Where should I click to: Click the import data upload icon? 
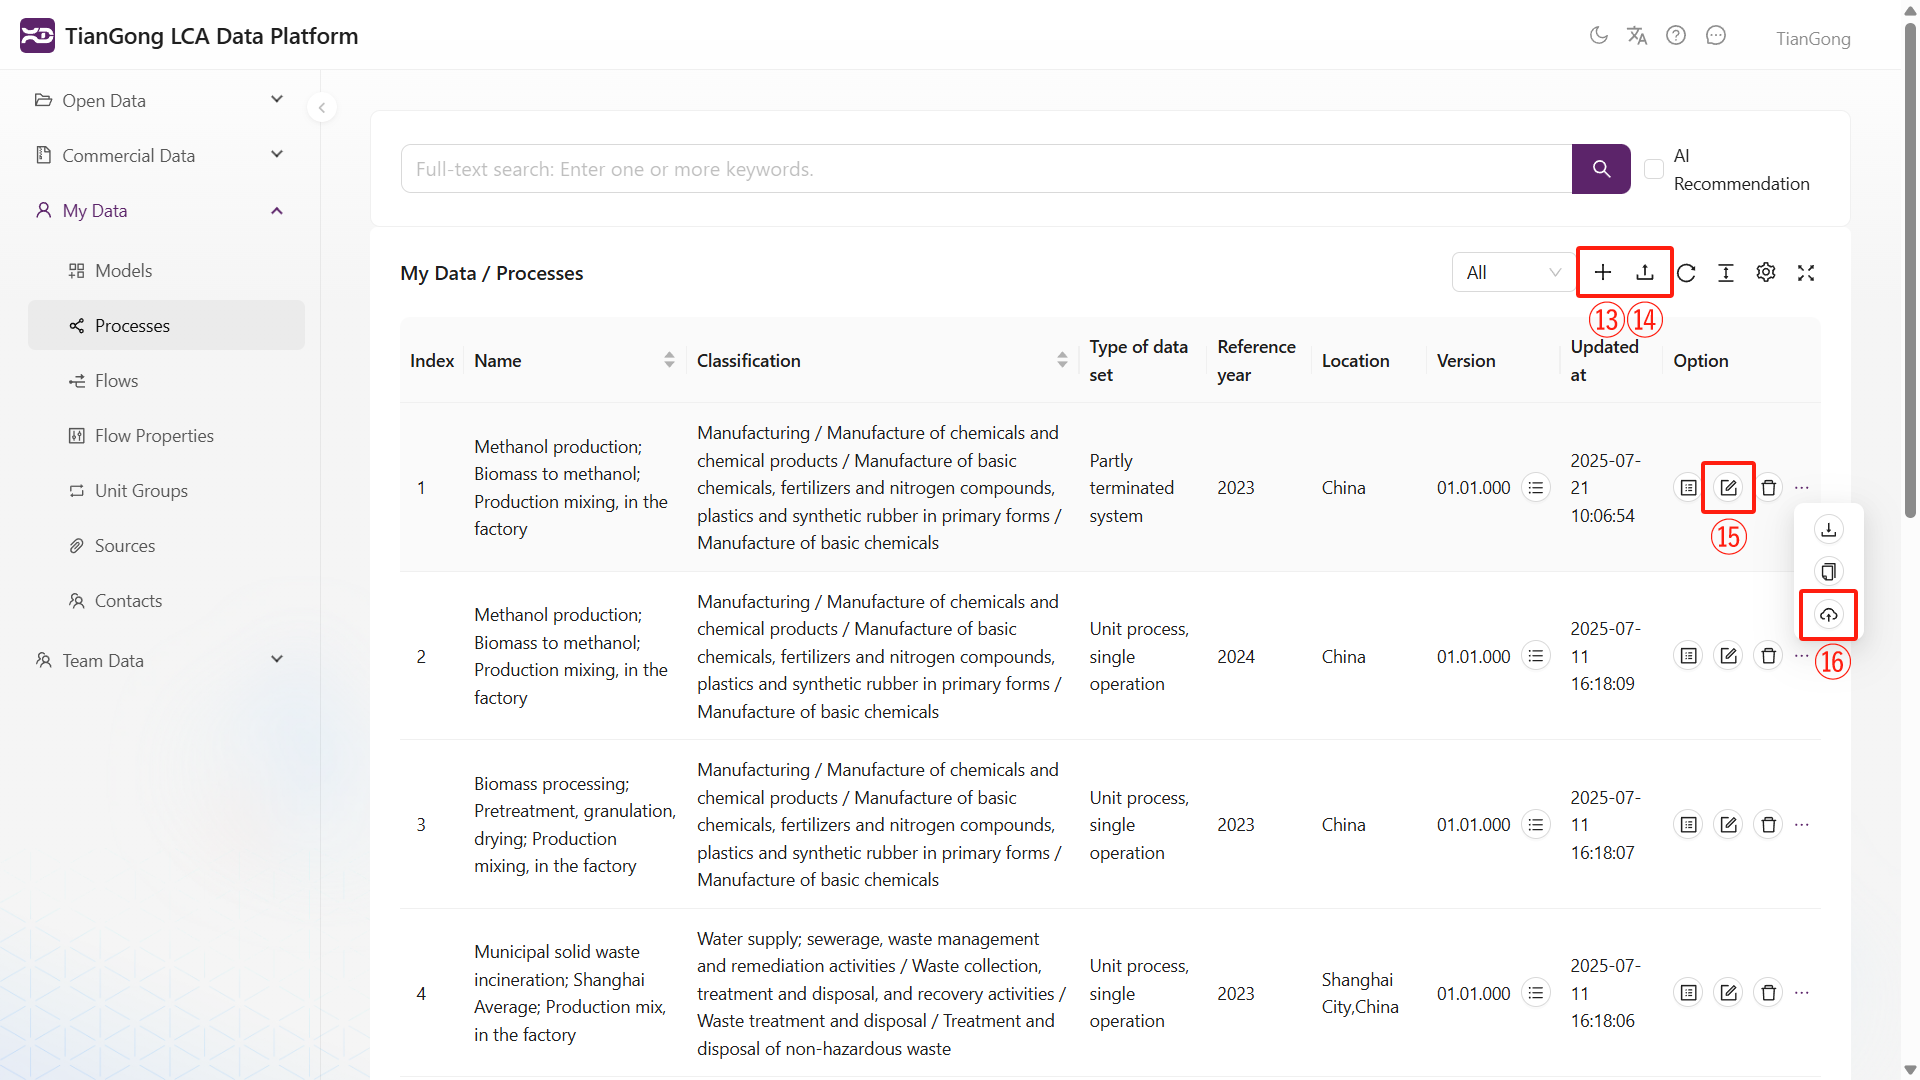1645,272
